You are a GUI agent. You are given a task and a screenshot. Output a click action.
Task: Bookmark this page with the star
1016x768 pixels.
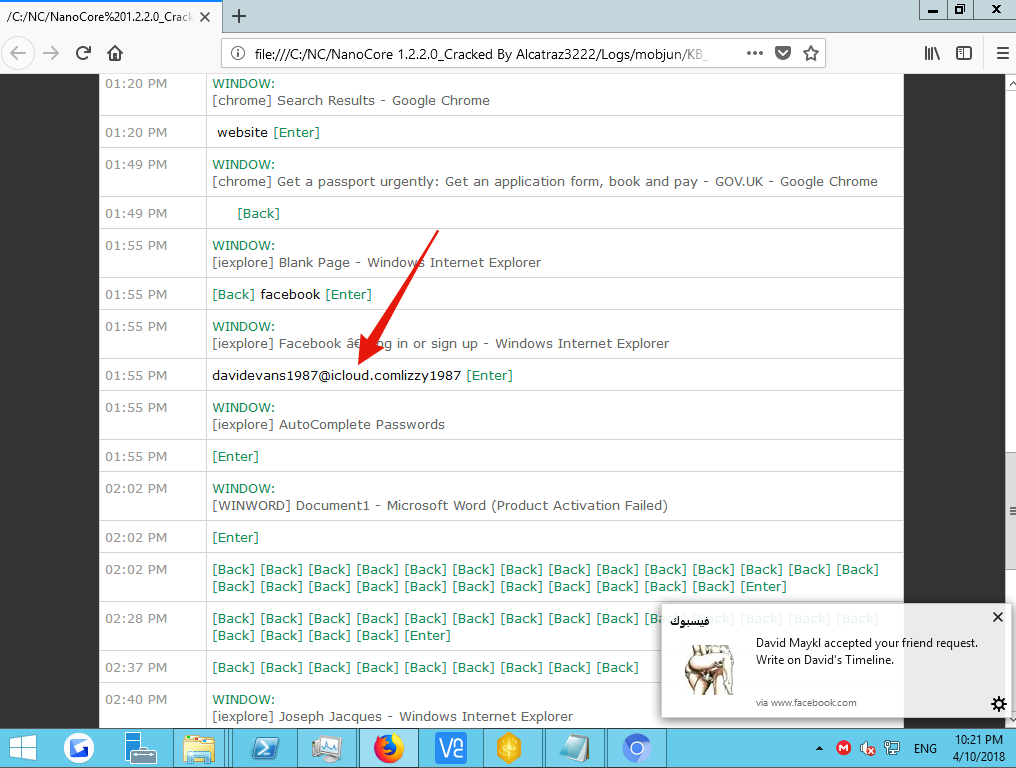coord(811,53)
